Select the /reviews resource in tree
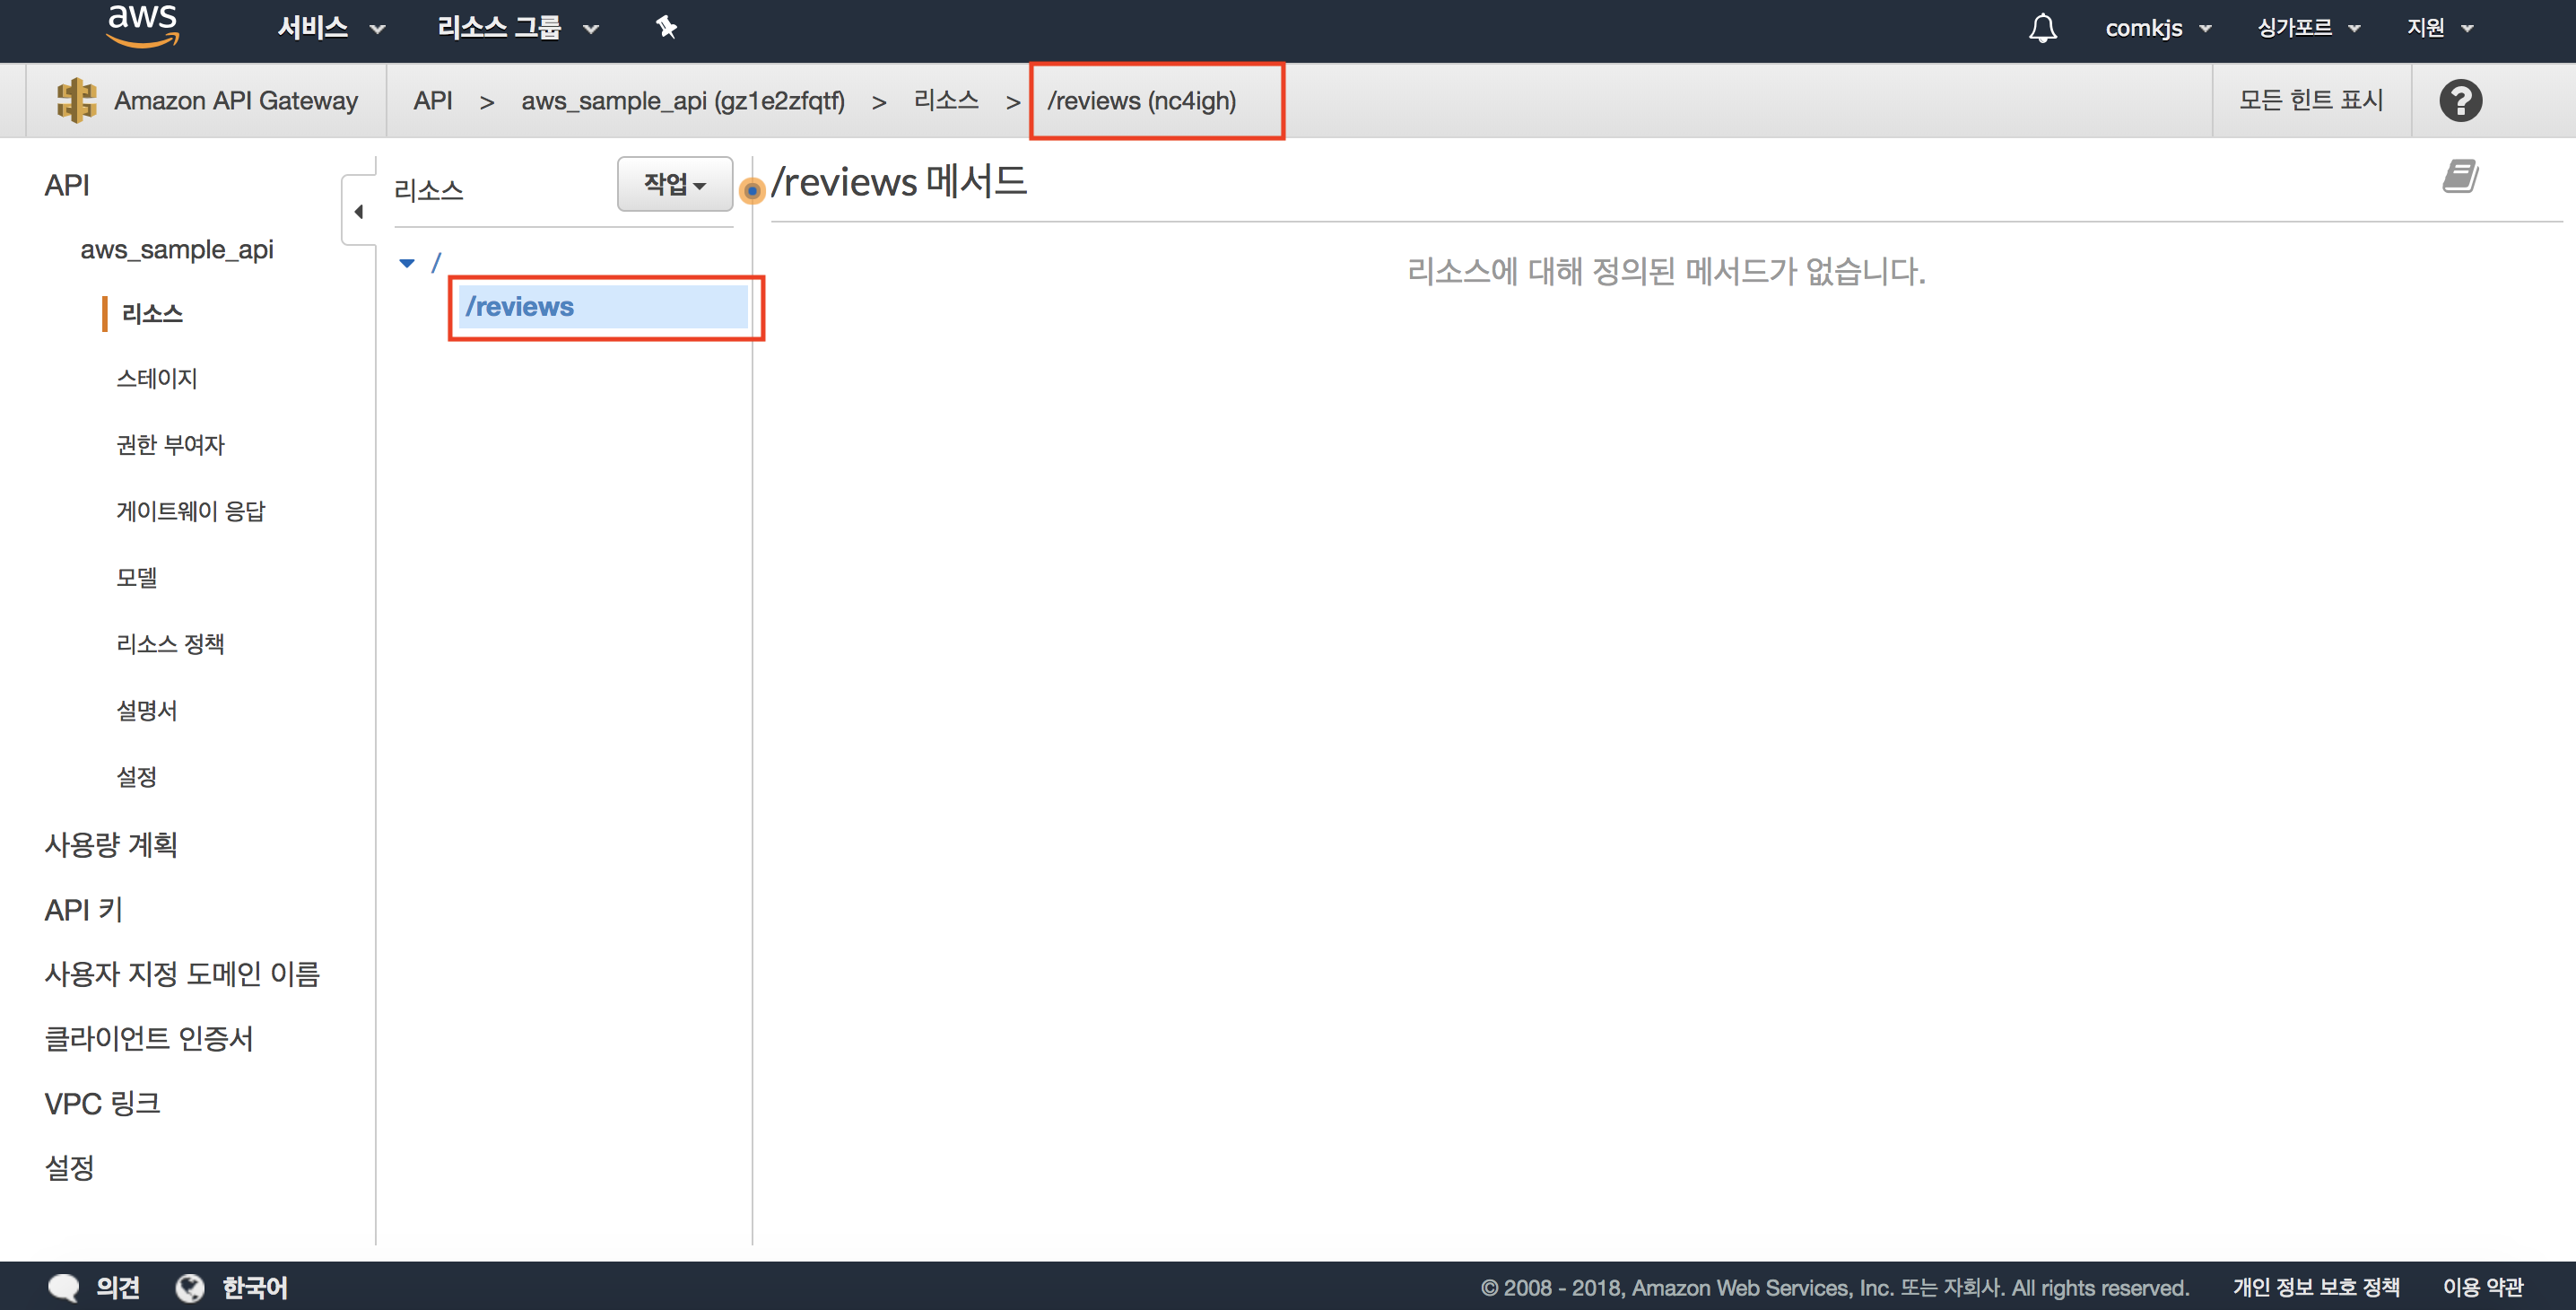Image resolution: width=2576 pixels, height=1310 pixels. click(x=520, y=307)
